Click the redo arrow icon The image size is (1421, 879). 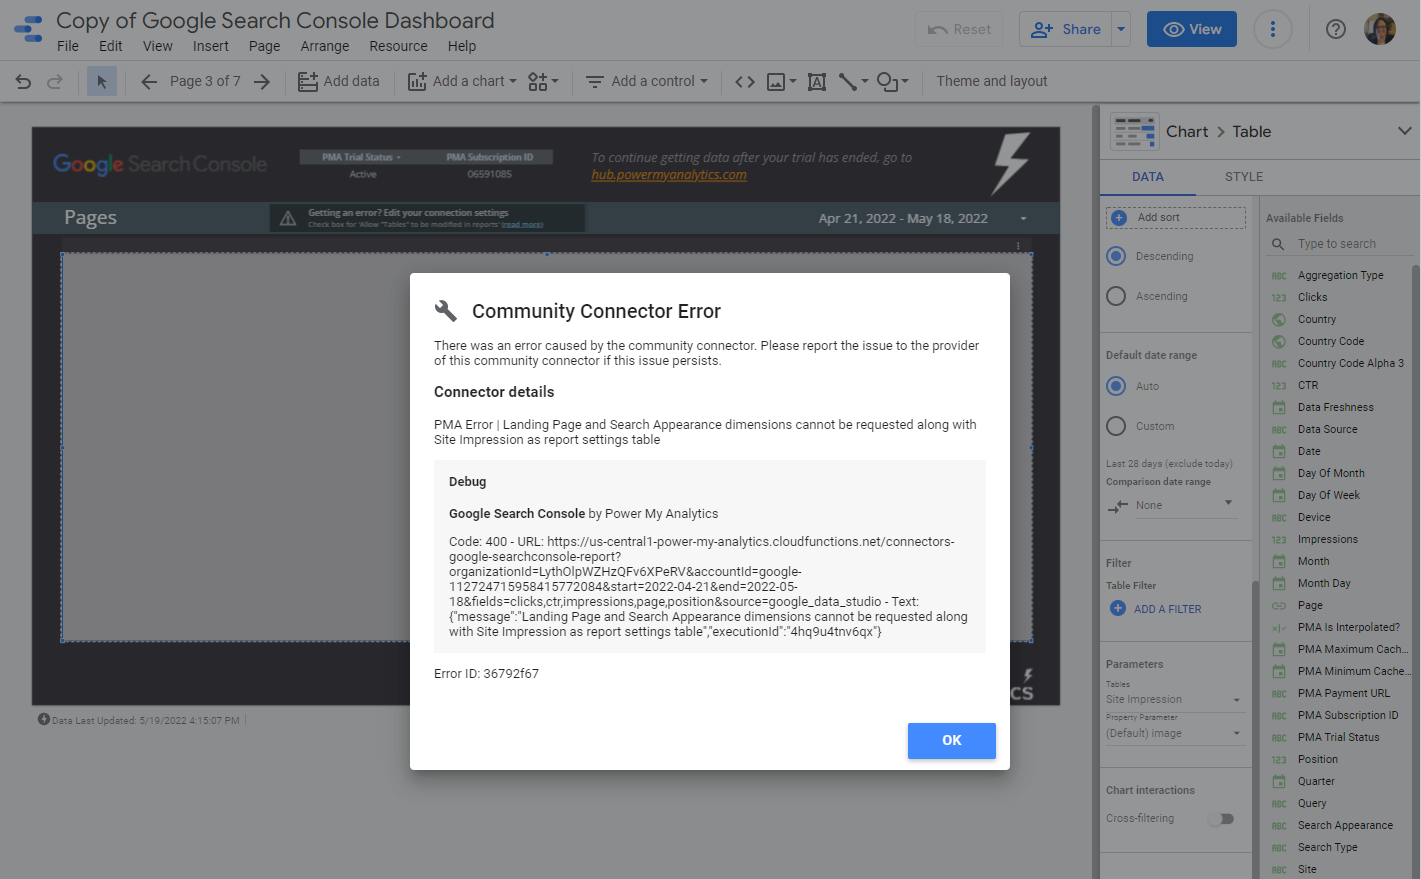click(x=55, y=82)
